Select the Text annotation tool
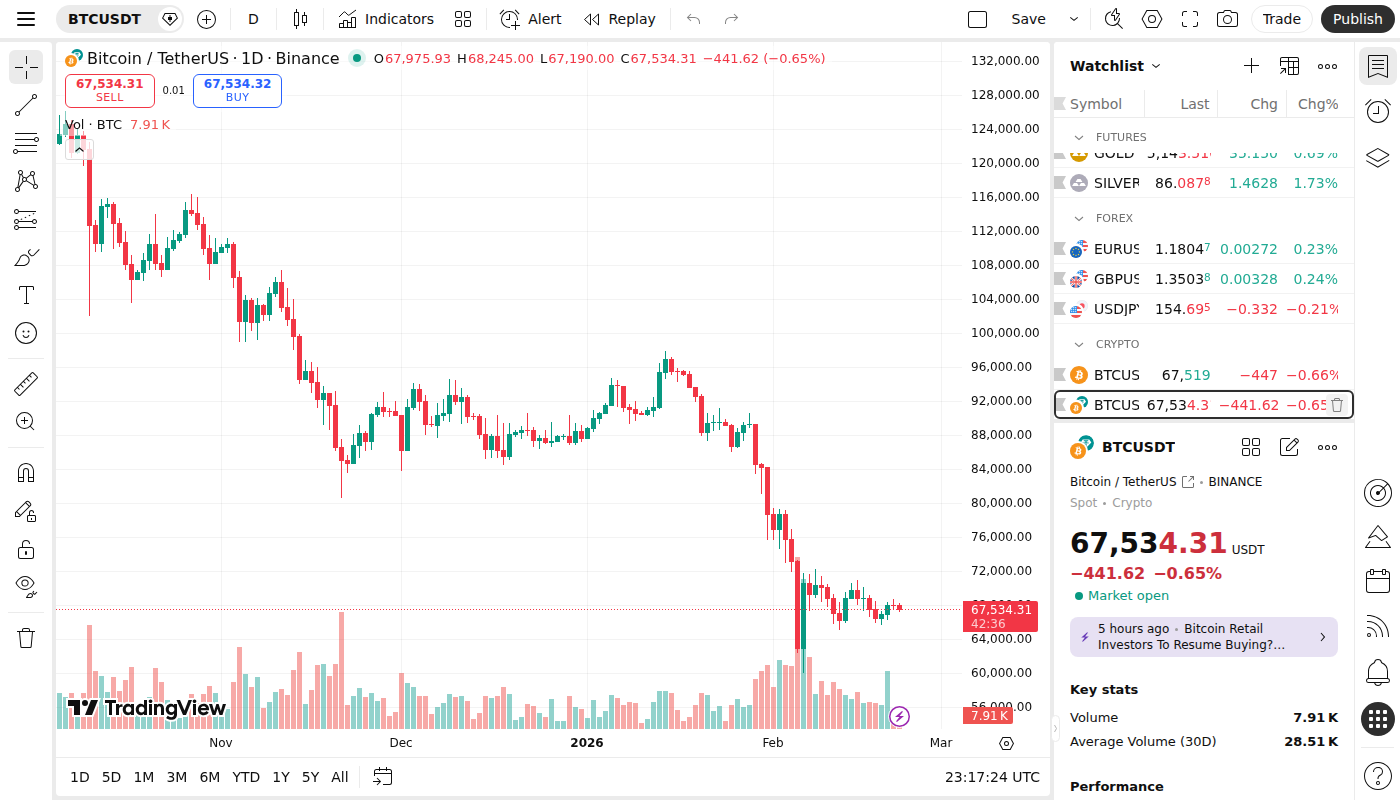 25,295
